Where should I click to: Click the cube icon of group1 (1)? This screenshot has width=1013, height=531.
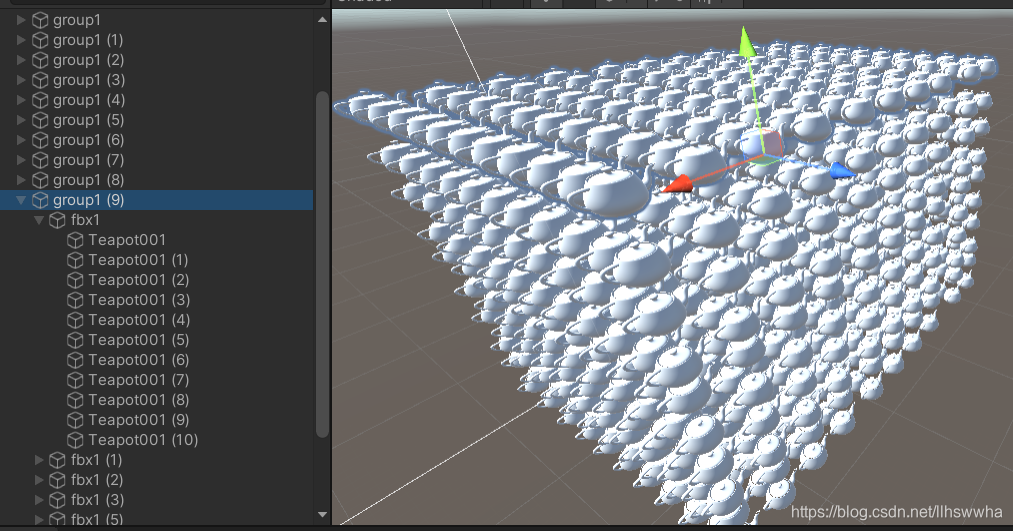click(x=40, y=40)
